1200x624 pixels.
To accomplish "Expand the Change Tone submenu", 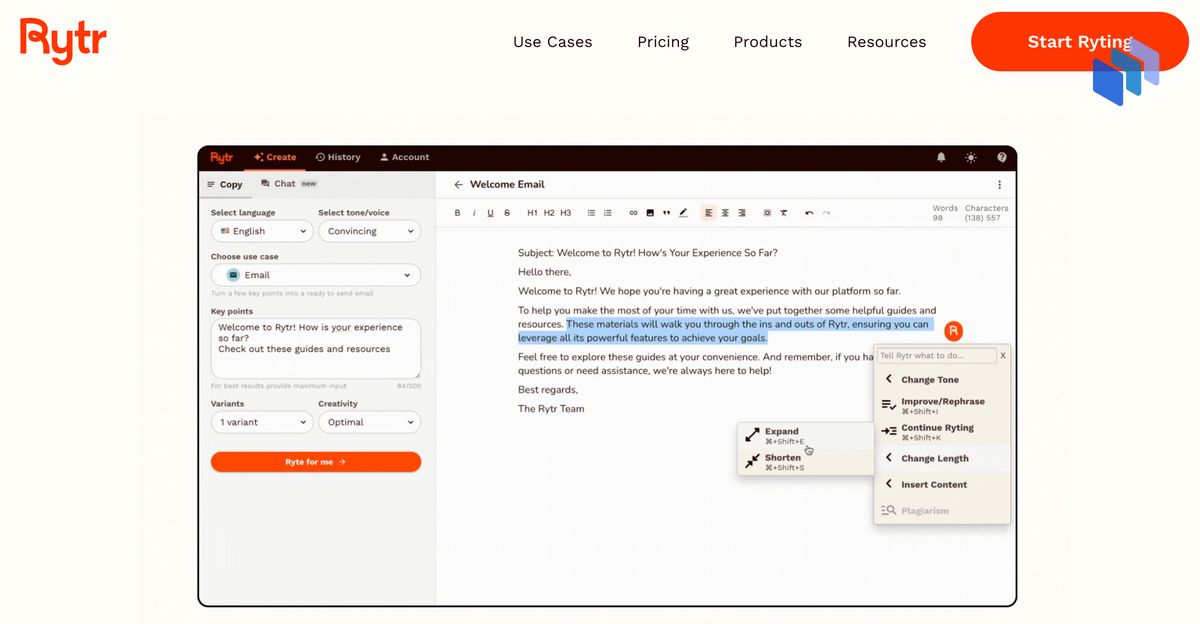I will coord(942,380).
